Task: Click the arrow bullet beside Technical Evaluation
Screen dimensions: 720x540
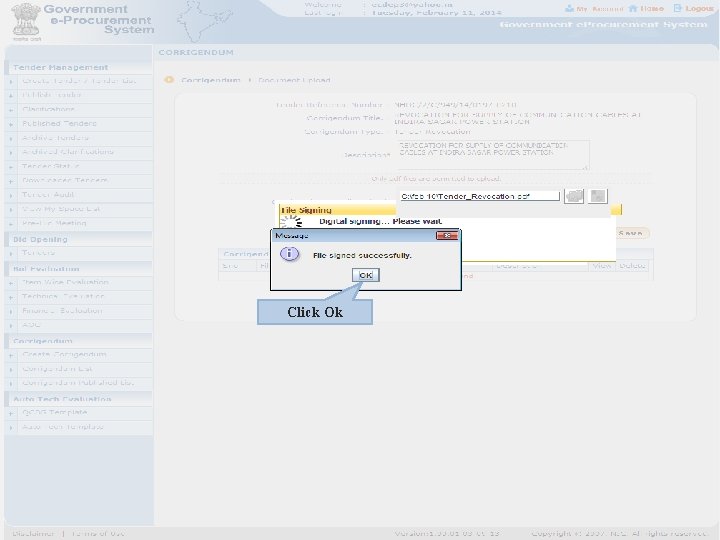Action: point(11,297)
